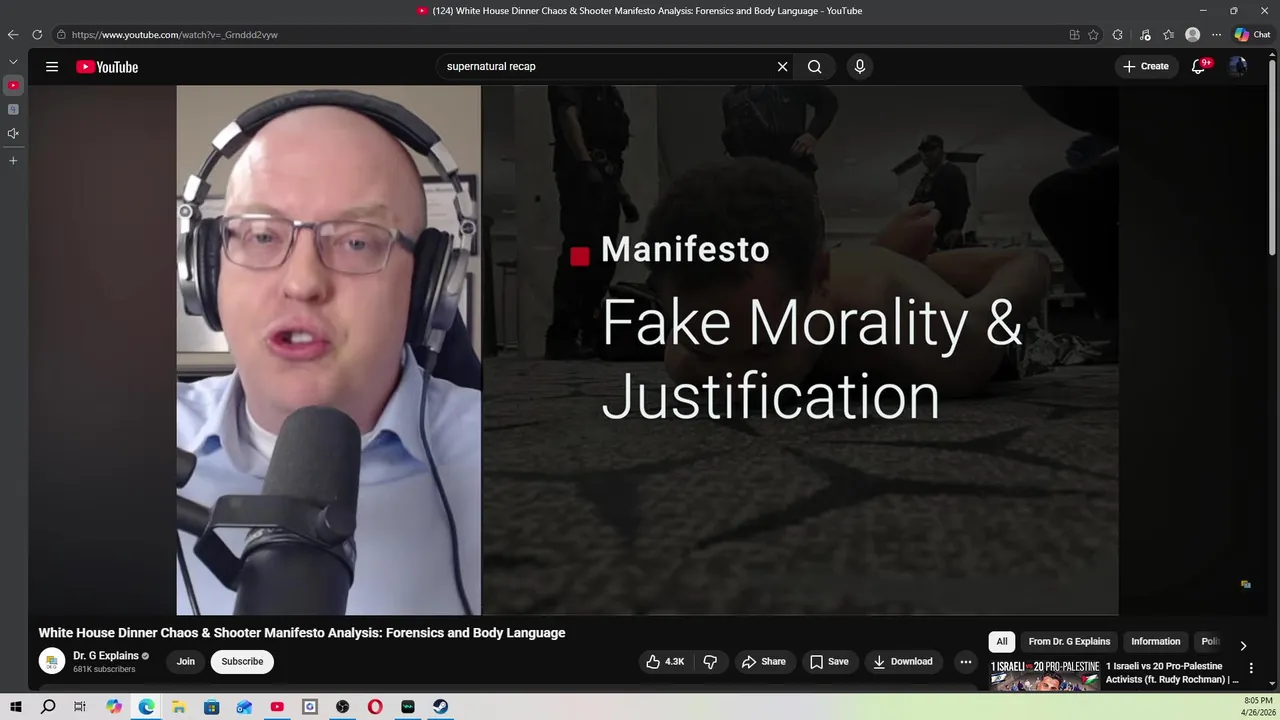The image size is (1280, 720).
Task: Open Windows taskbar search
Action: (x=48, y=707)
